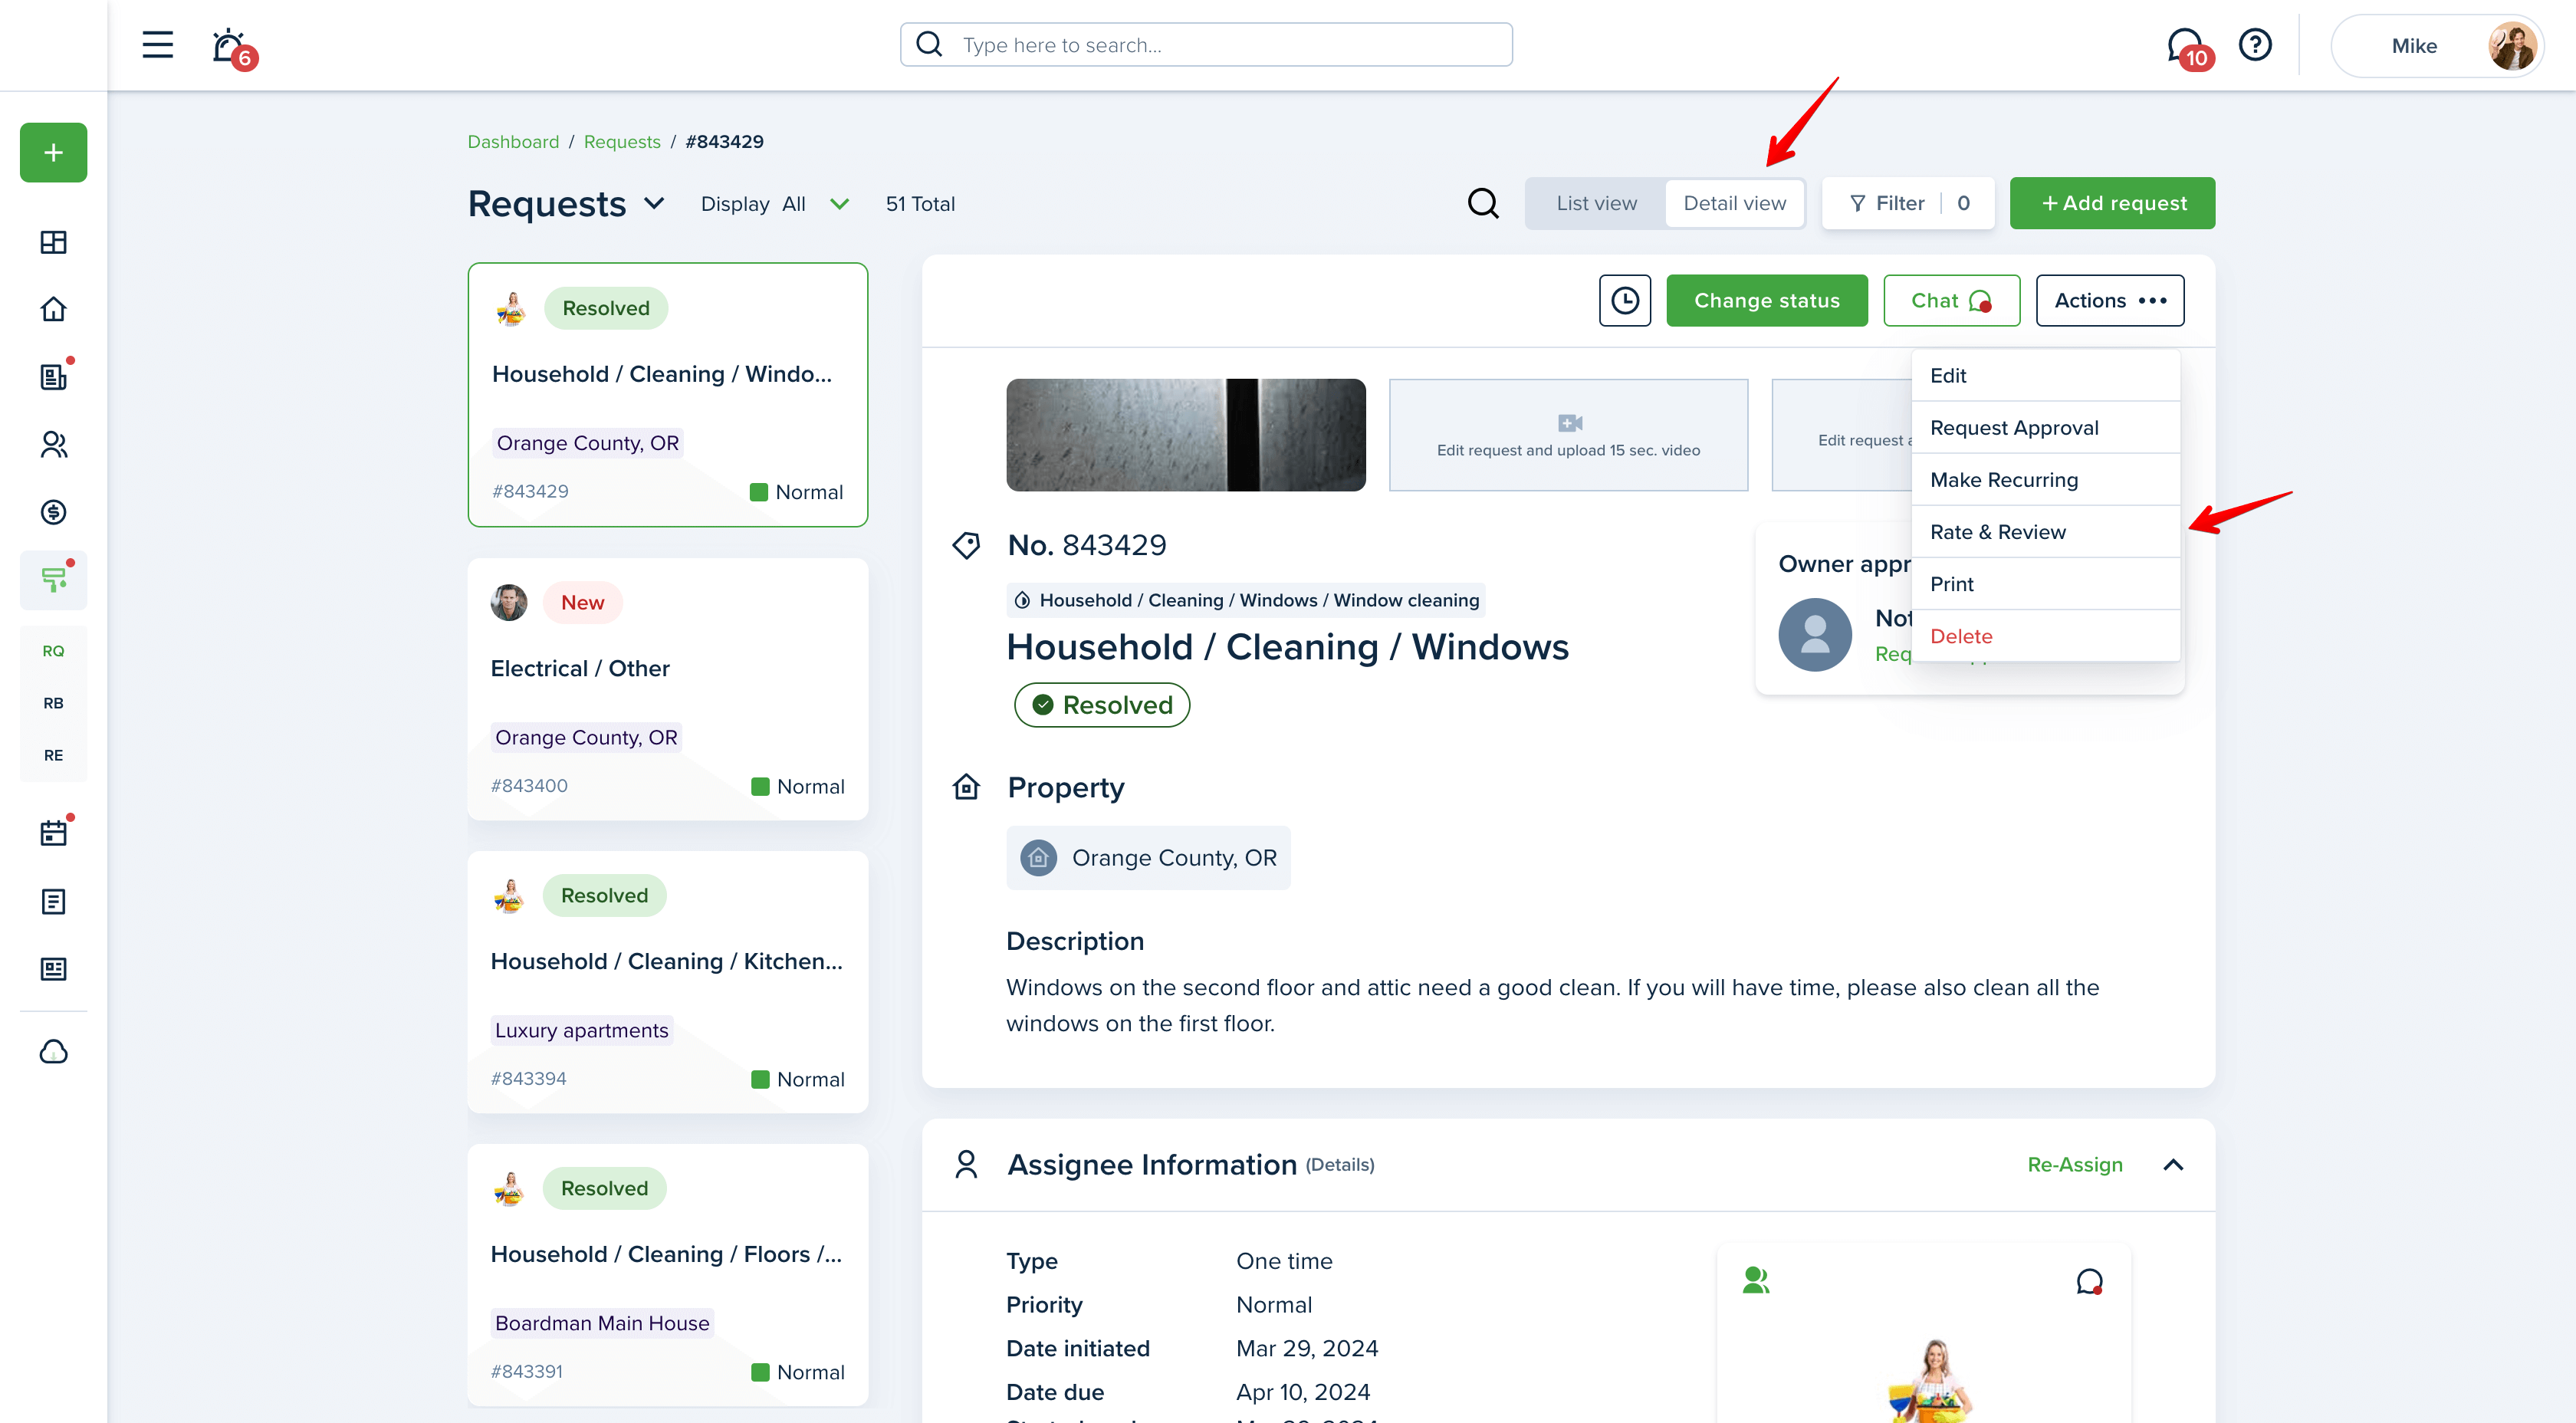Click the owner avatar in Owner approval card
Screen dimensions: 2576x1423
[x=1815, y=634]
